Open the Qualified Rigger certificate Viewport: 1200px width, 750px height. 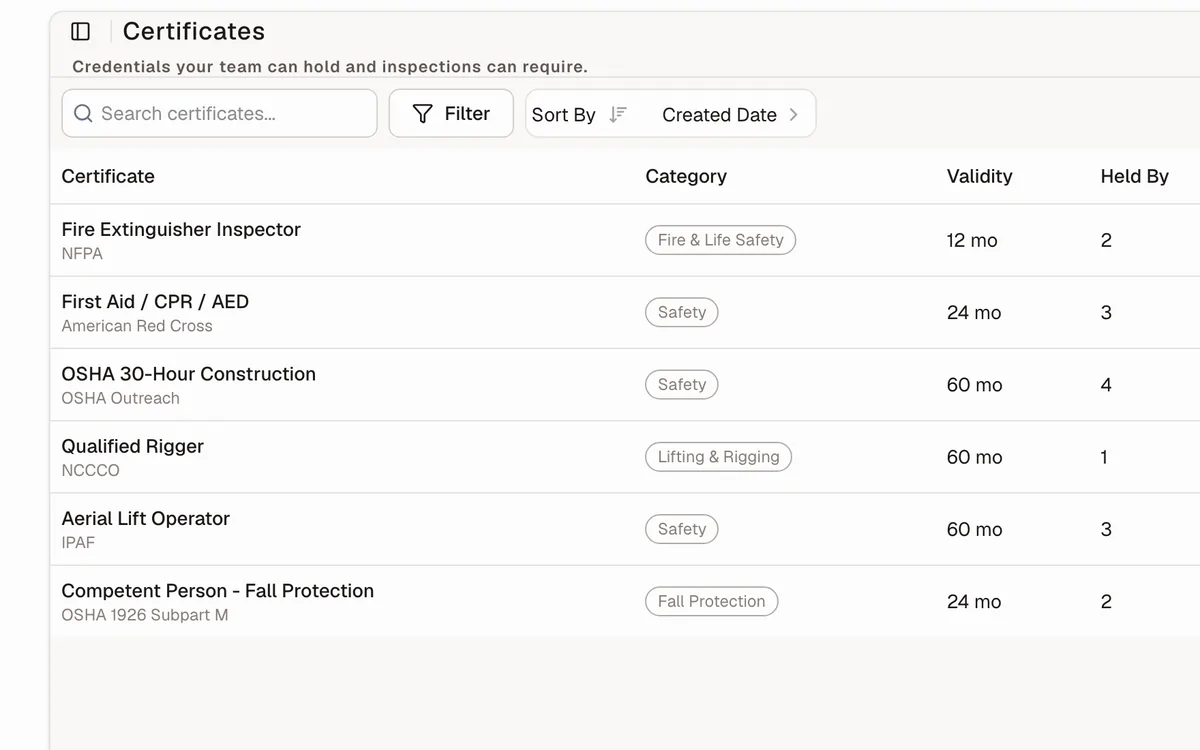tap(133, 446)
